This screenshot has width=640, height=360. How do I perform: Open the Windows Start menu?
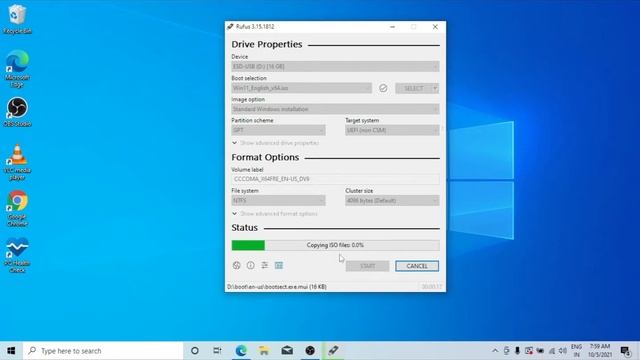tap(11, 351)
